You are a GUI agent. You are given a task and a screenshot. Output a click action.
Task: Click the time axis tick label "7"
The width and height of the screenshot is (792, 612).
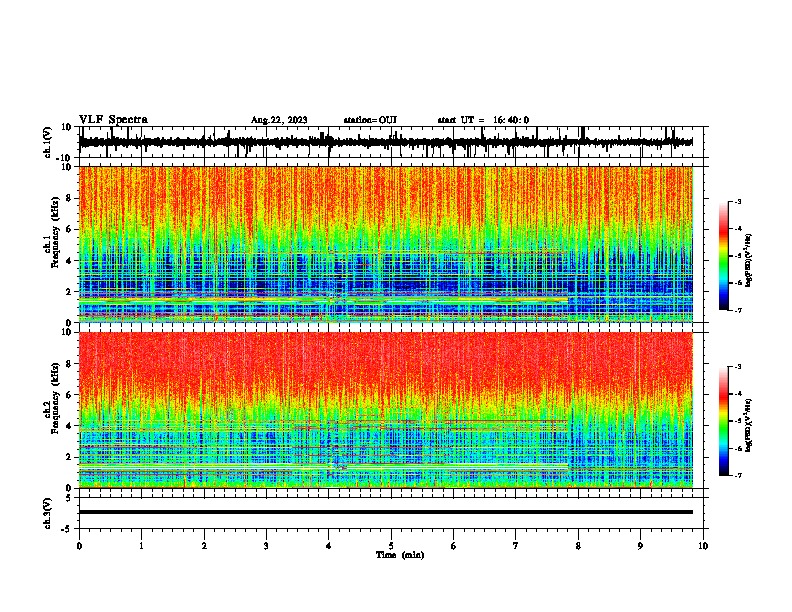[x=516, y=546]
